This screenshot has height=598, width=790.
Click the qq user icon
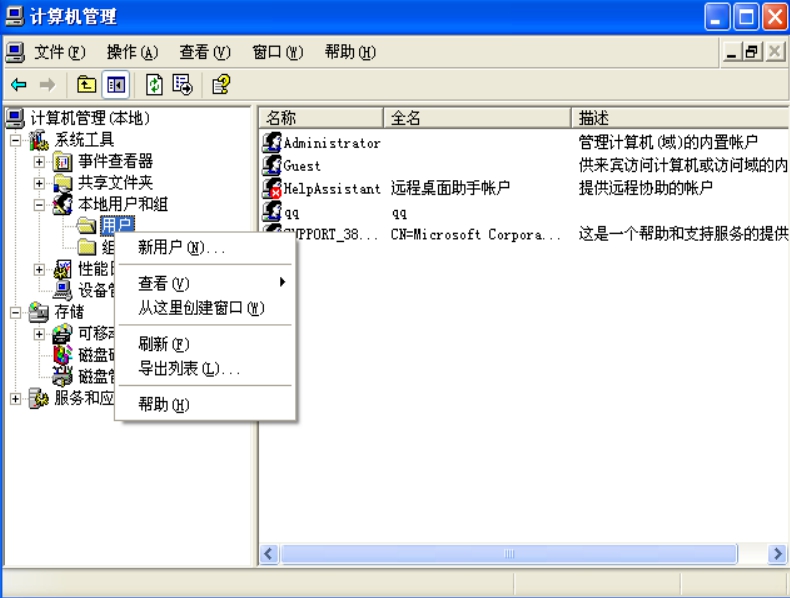click(272, 211)
